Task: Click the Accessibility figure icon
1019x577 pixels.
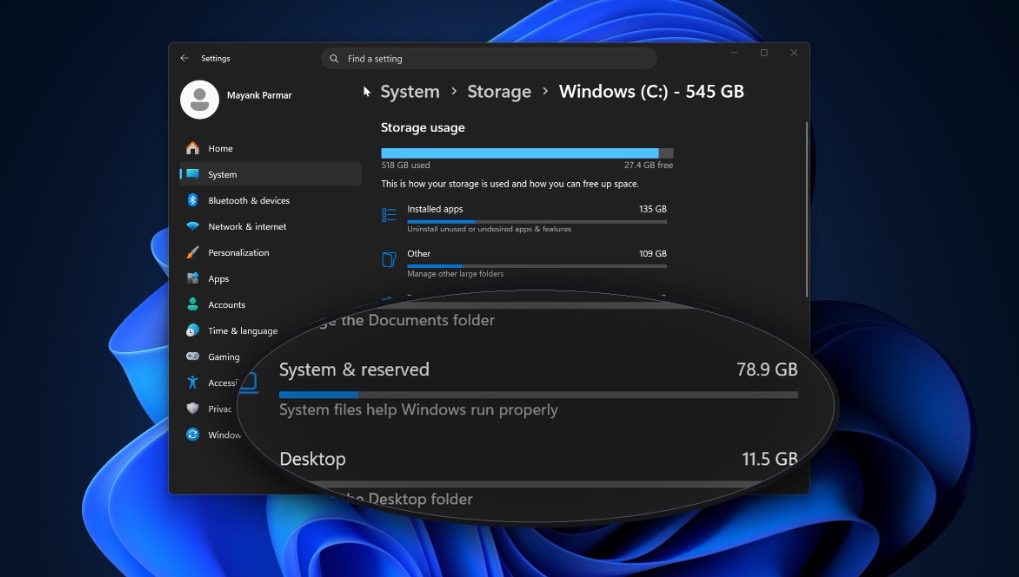Action: [x=192, y=382]
